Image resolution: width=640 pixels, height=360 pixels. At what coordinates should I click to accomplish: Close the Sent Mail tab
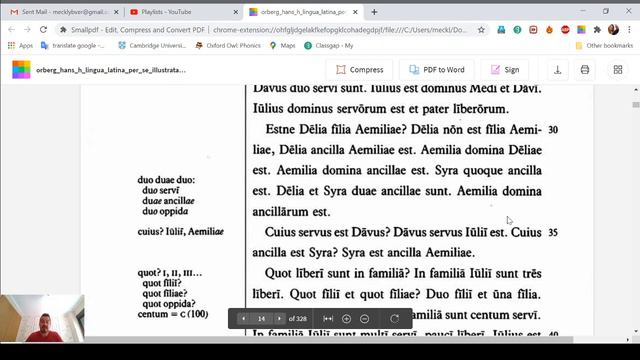pos(116,12)
